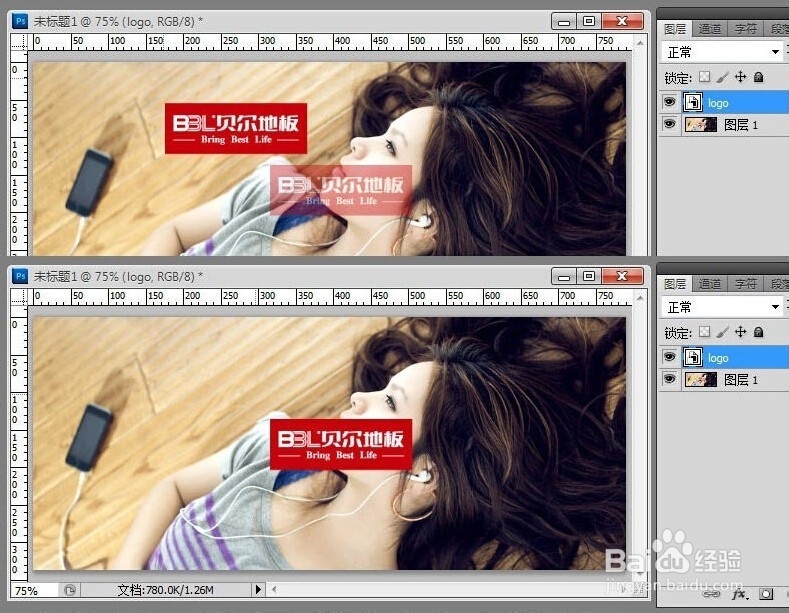
Task: Switch to 字符 tab in the lower panel
Action: click(745, 284)
